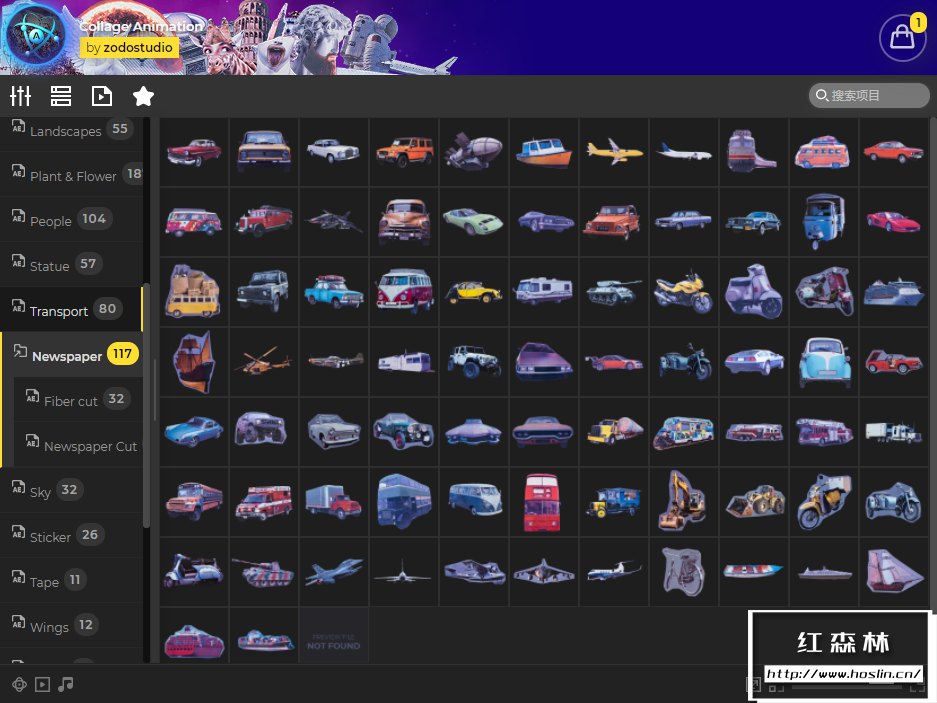This screenshot has width=937, height=703.
Task: Open the Plant & Flower category
Action: point(72,175)
